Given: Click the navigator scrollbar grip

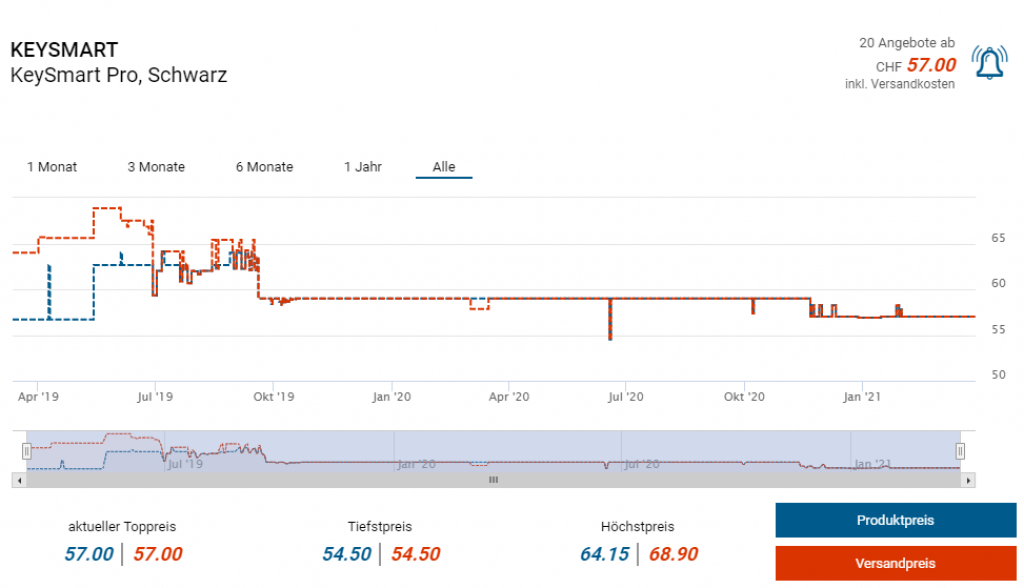Looking at the screenshot, I should (x=492, y=480).
